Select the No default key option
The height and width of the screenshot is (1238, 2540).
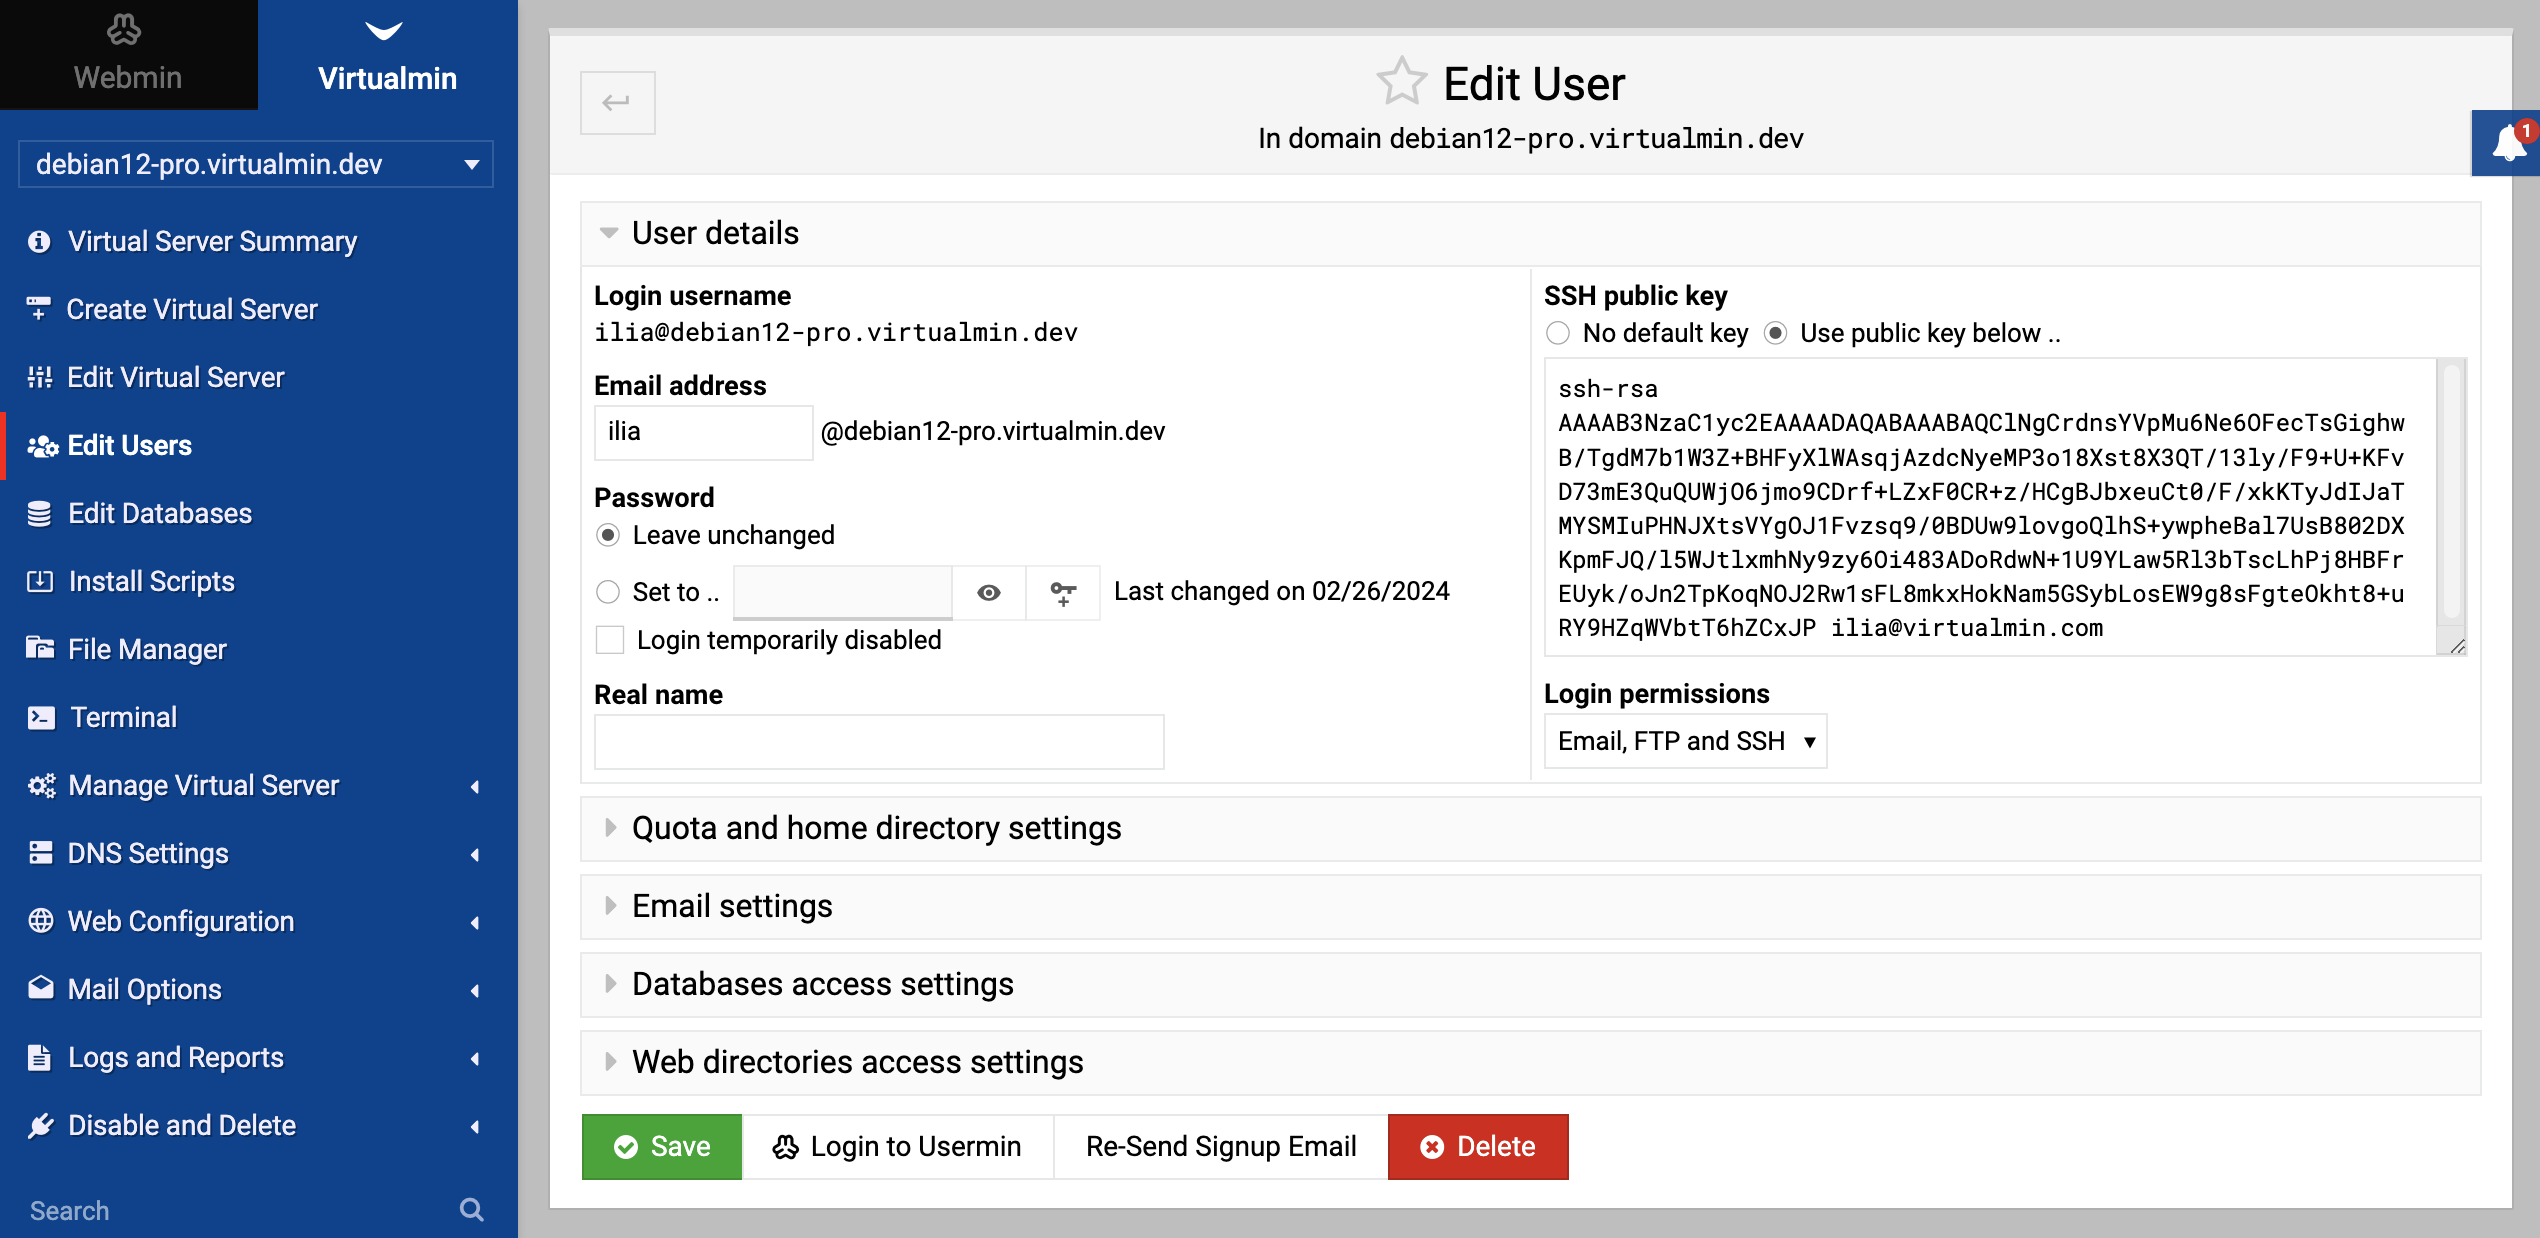pos(1558,333)
